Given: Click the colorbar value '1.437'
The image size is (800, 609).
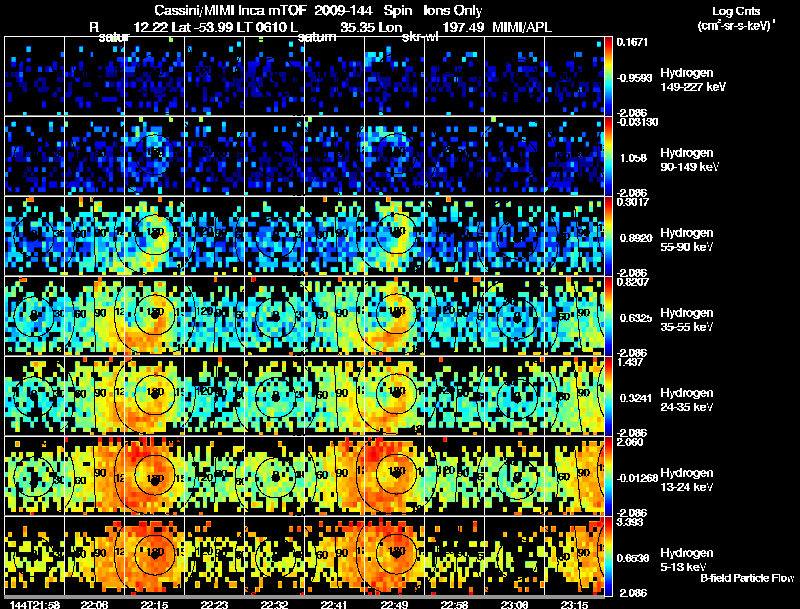Looking at the screenshot, I should pos(630,362).
